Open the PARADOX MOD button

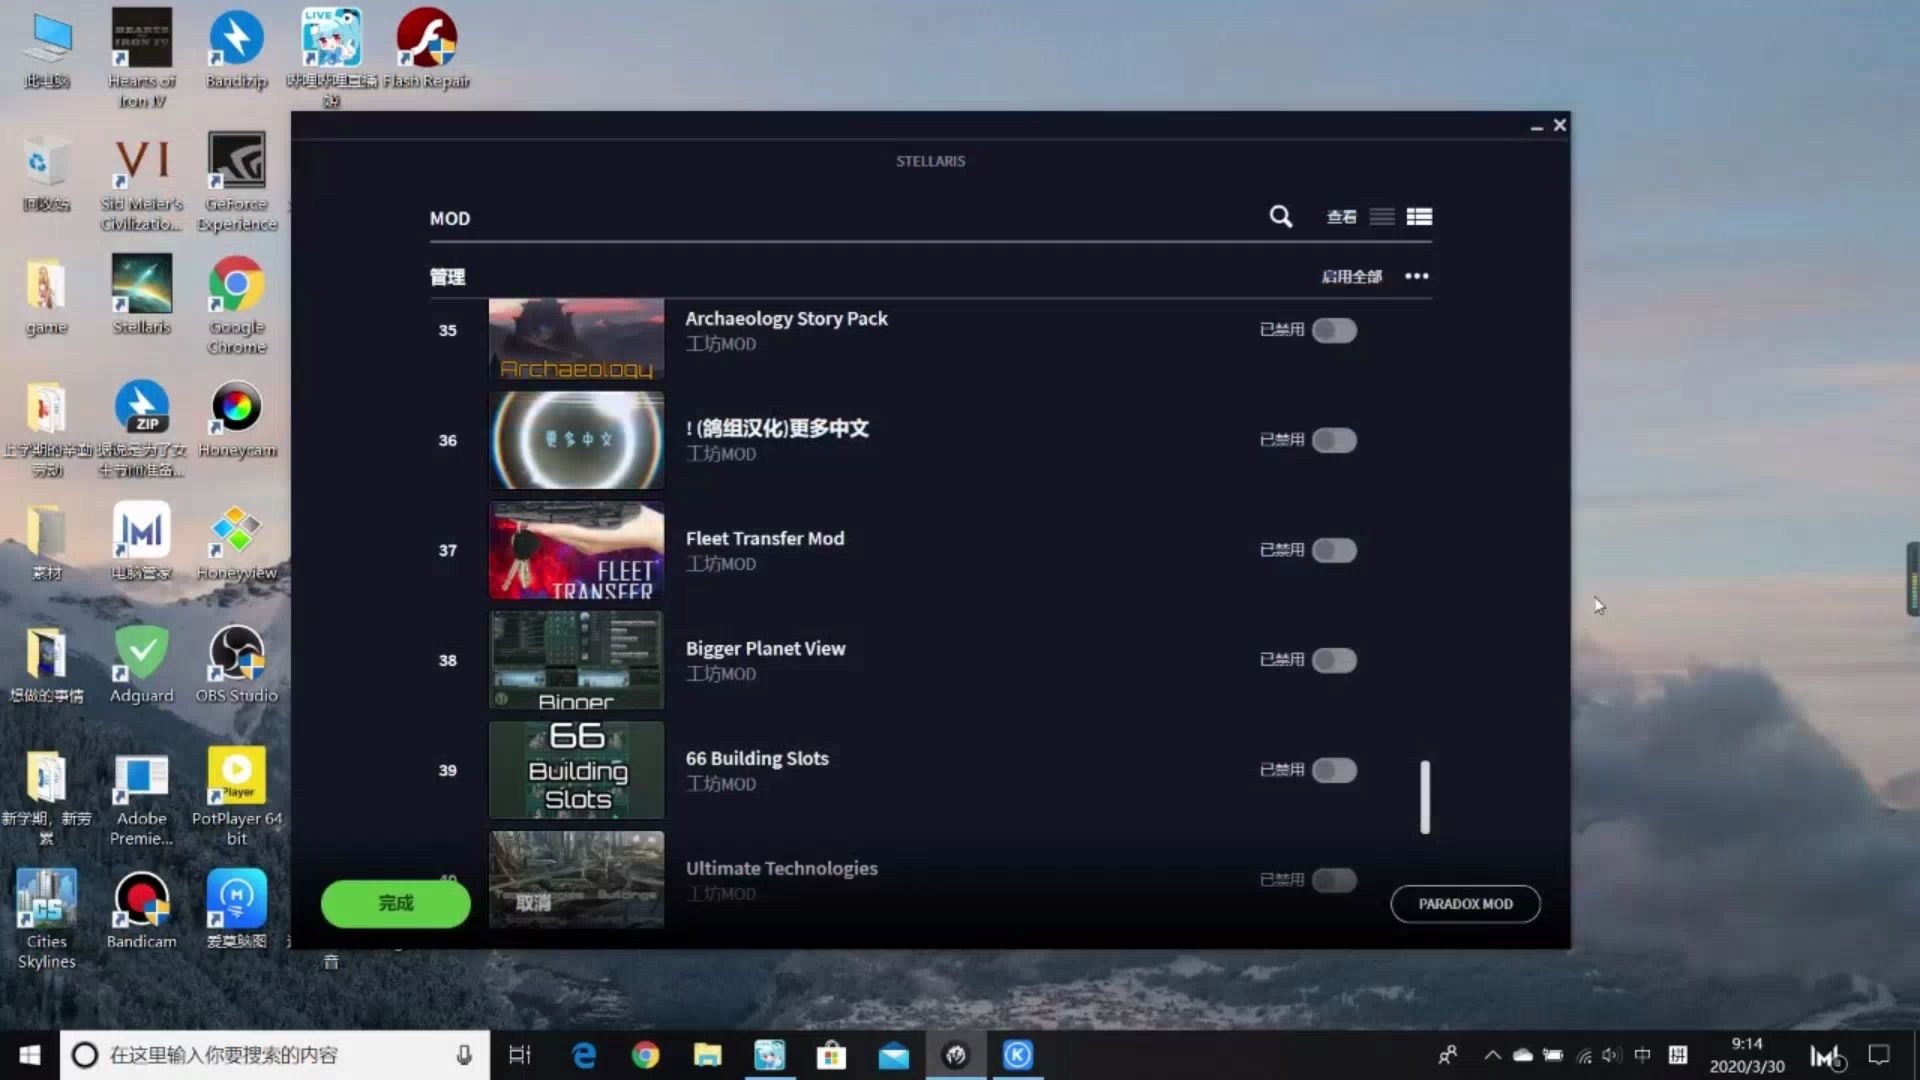[x=1465, y=904]
